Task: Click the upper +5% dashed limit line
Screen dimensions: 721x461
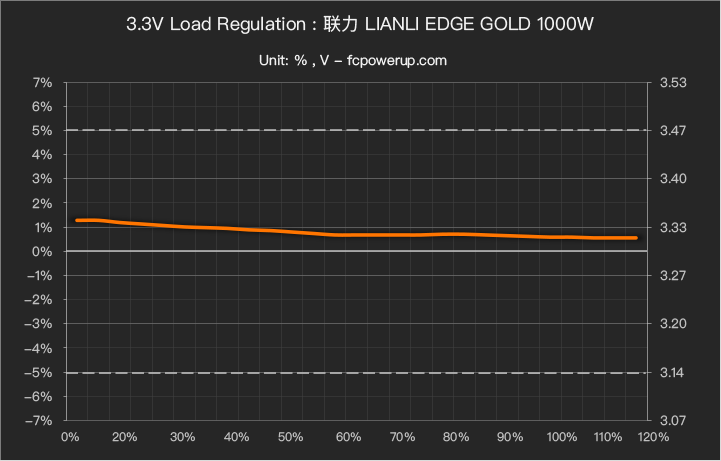Action: (x=357, y=130)
